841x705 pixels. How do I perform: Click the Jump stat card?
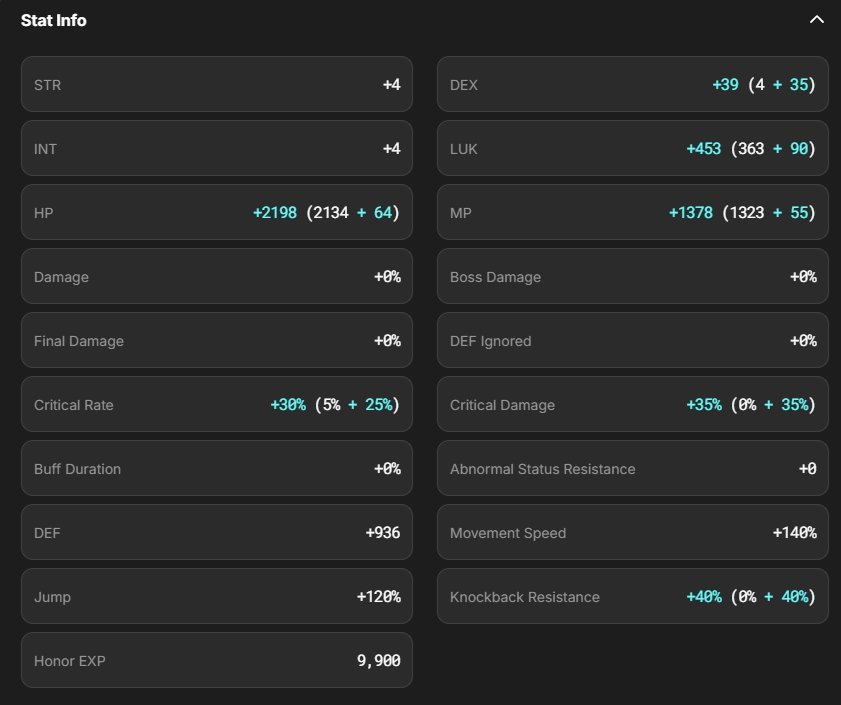point(216,597)
